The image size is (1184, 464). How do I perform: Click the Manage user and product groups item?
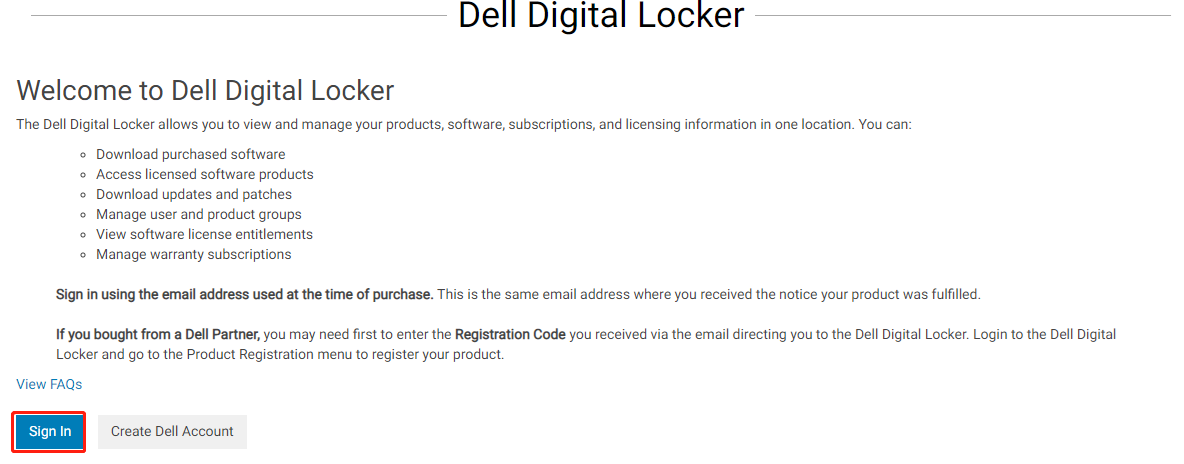click(x=198, y=214)
